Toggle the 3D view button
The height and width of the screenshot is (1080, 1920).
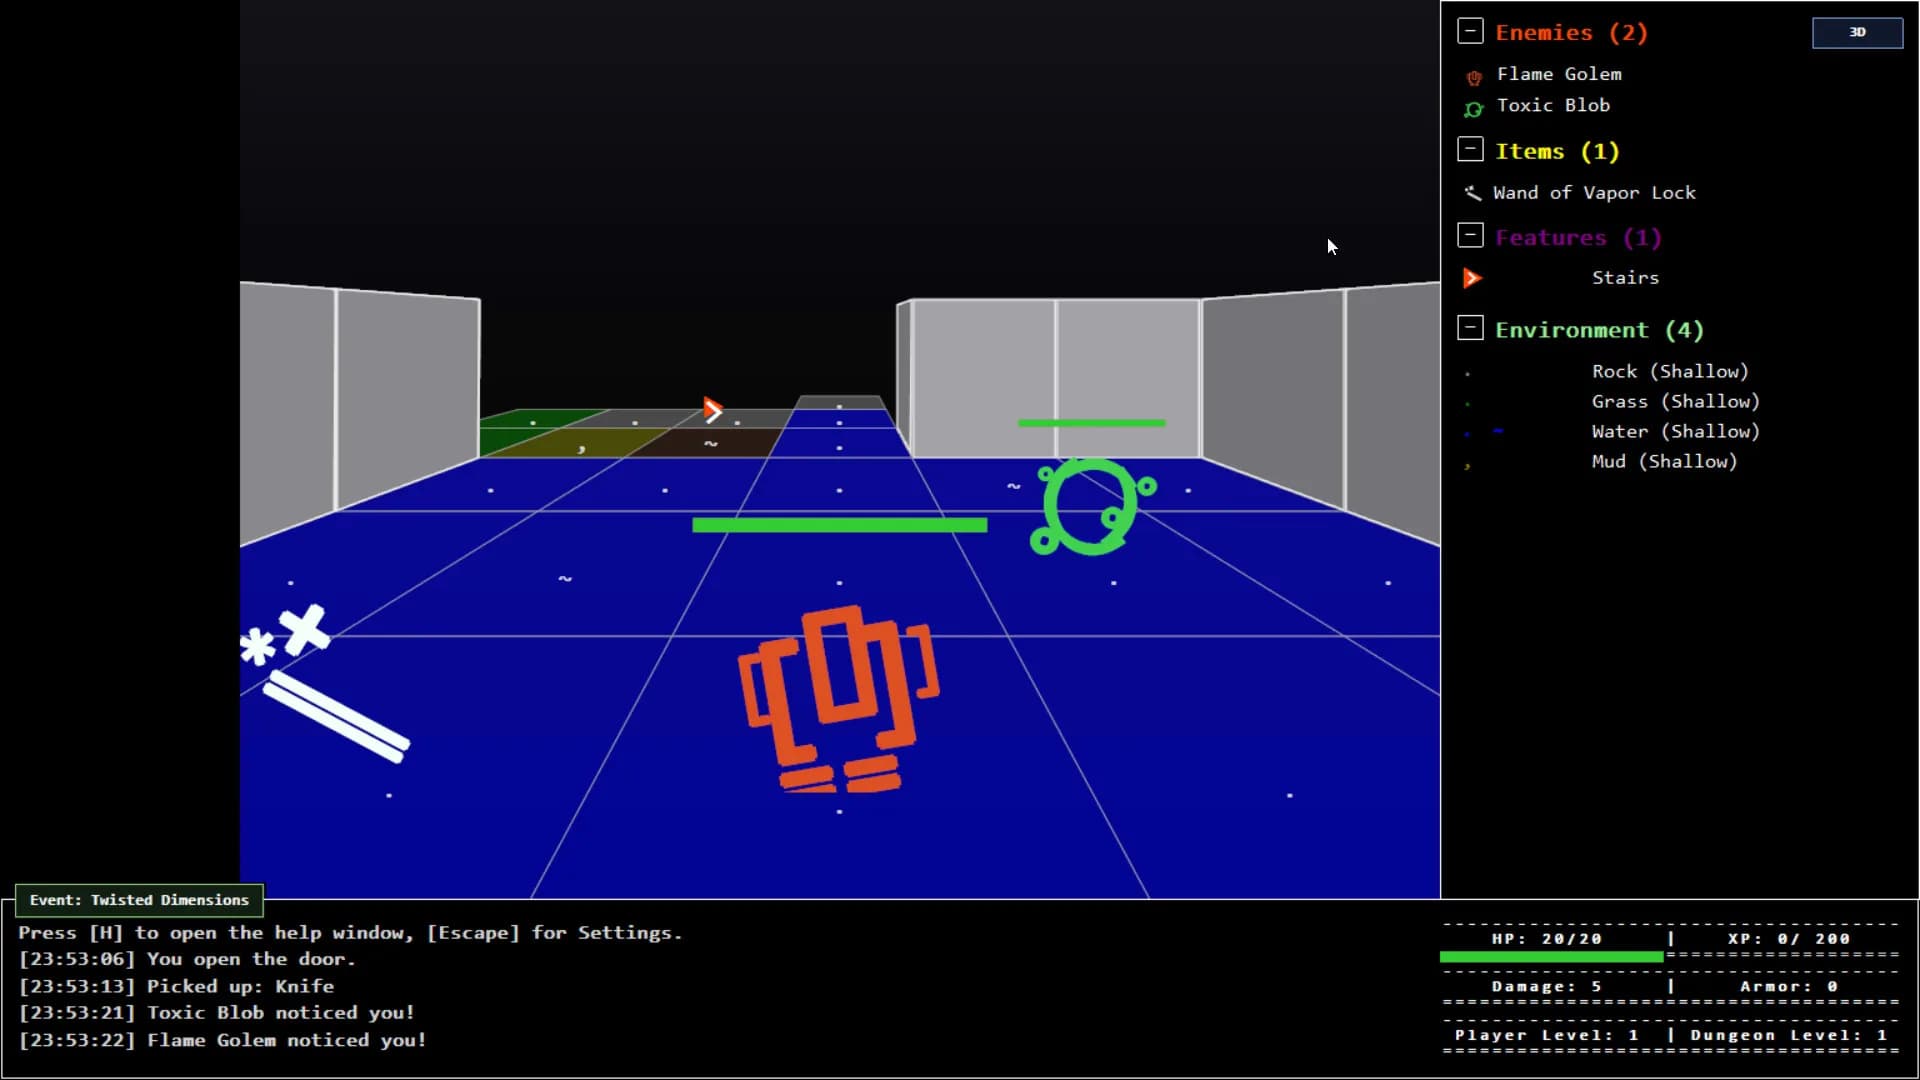click(x=1857, y=32)
